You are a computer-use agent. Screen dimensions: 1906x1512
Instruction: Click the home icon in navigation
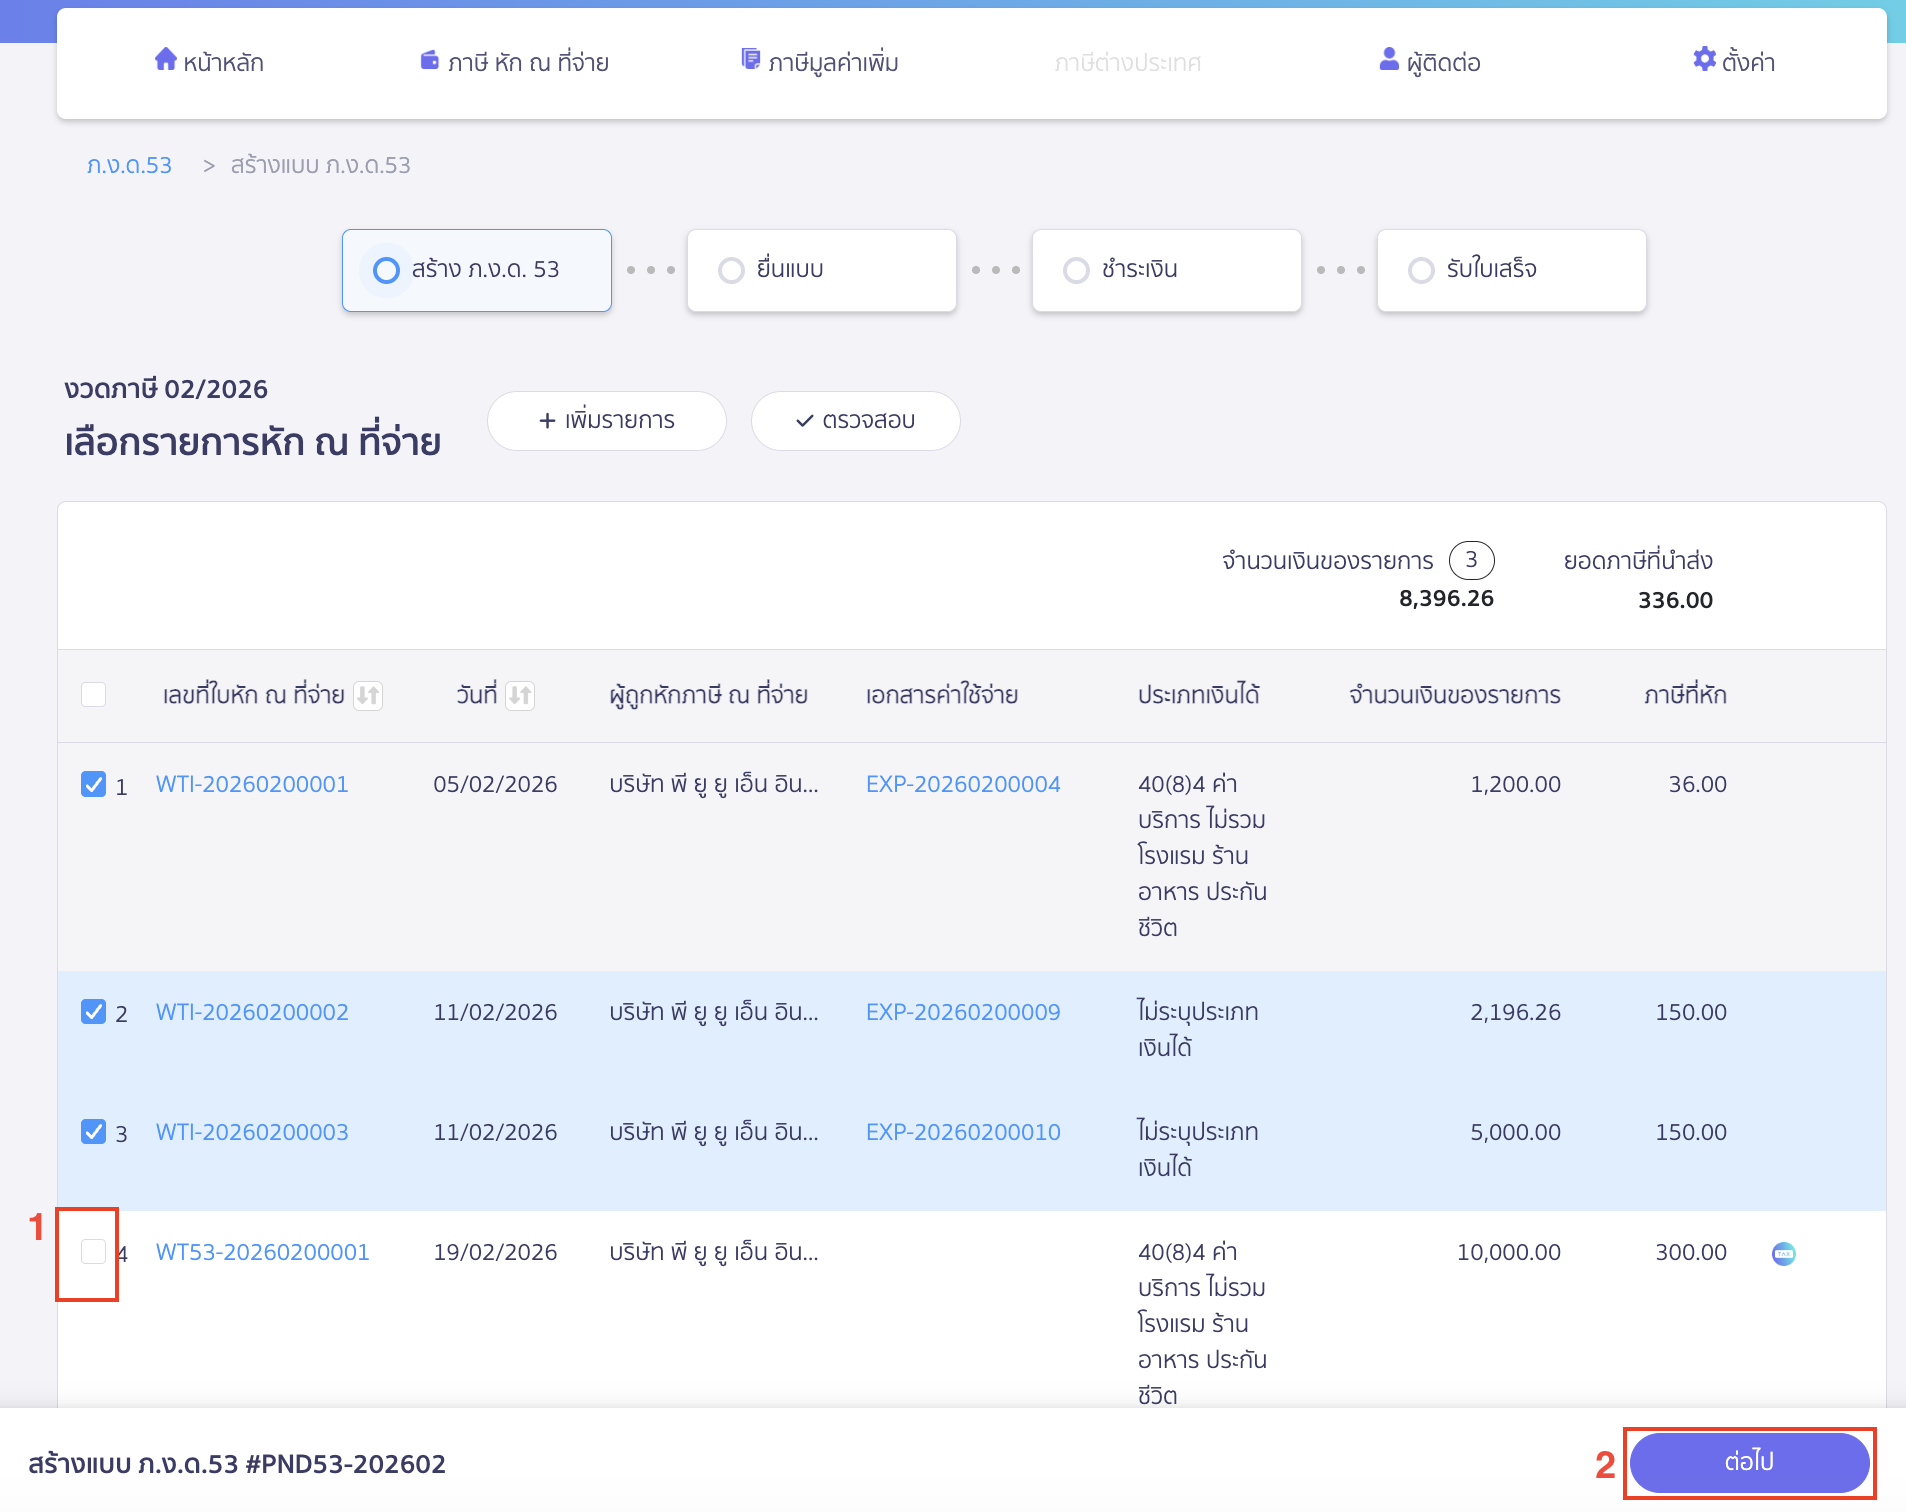tap(165, 60)
